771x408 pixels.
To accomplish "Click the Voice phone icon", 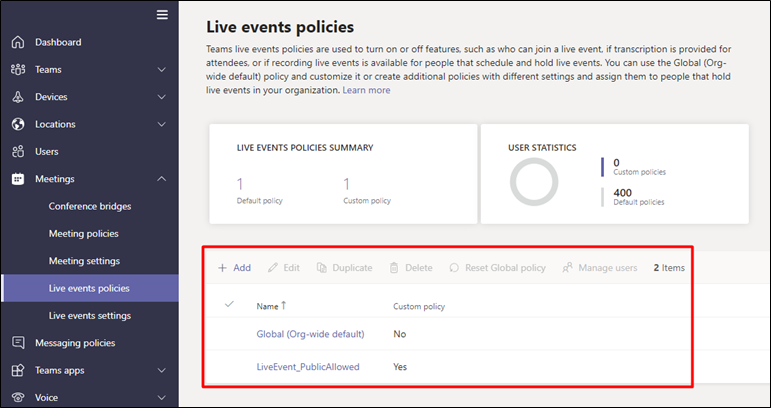I will (x=18, y=397).
